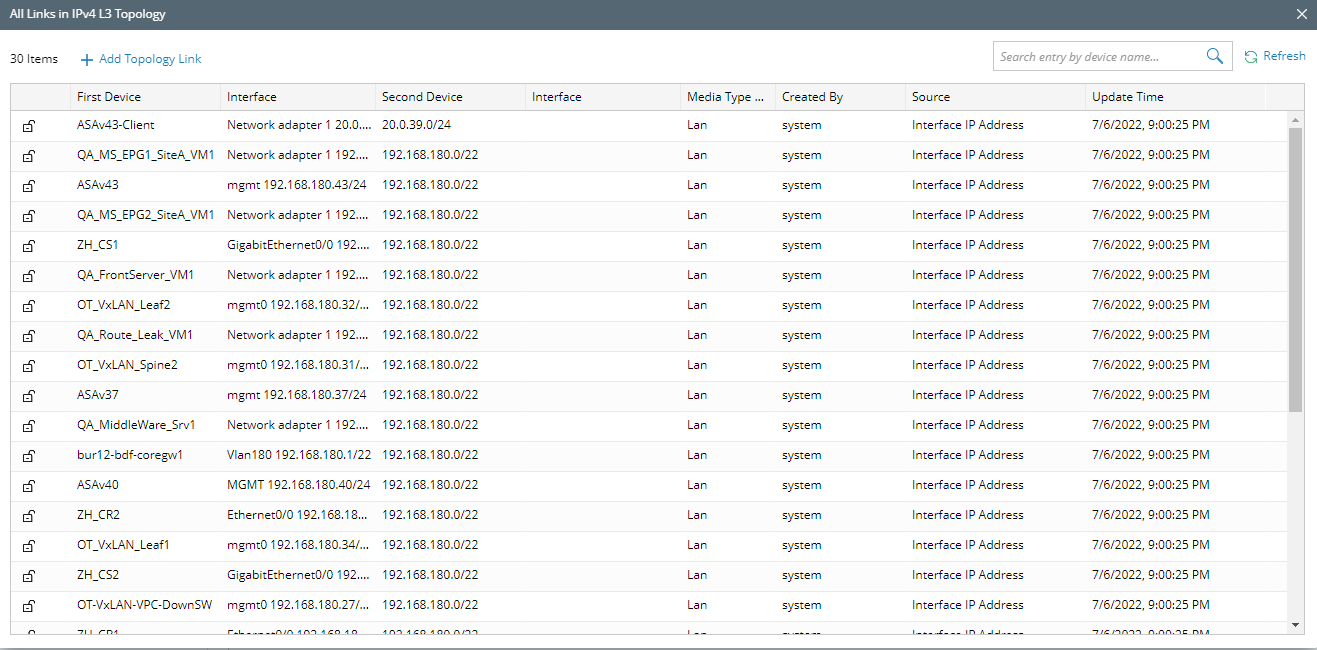The width and height of the screenshot is (1317, 650).
Task: Click the search magnifier icon
Action: click(1214, 56)
